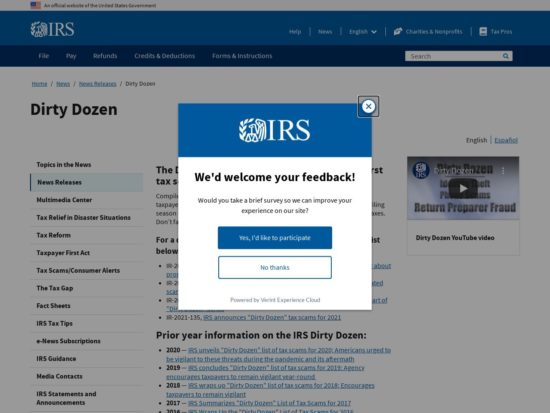Screen dimensions: 550x413
Task: Open the Refunds menu
Action: (x=105, y=56)
